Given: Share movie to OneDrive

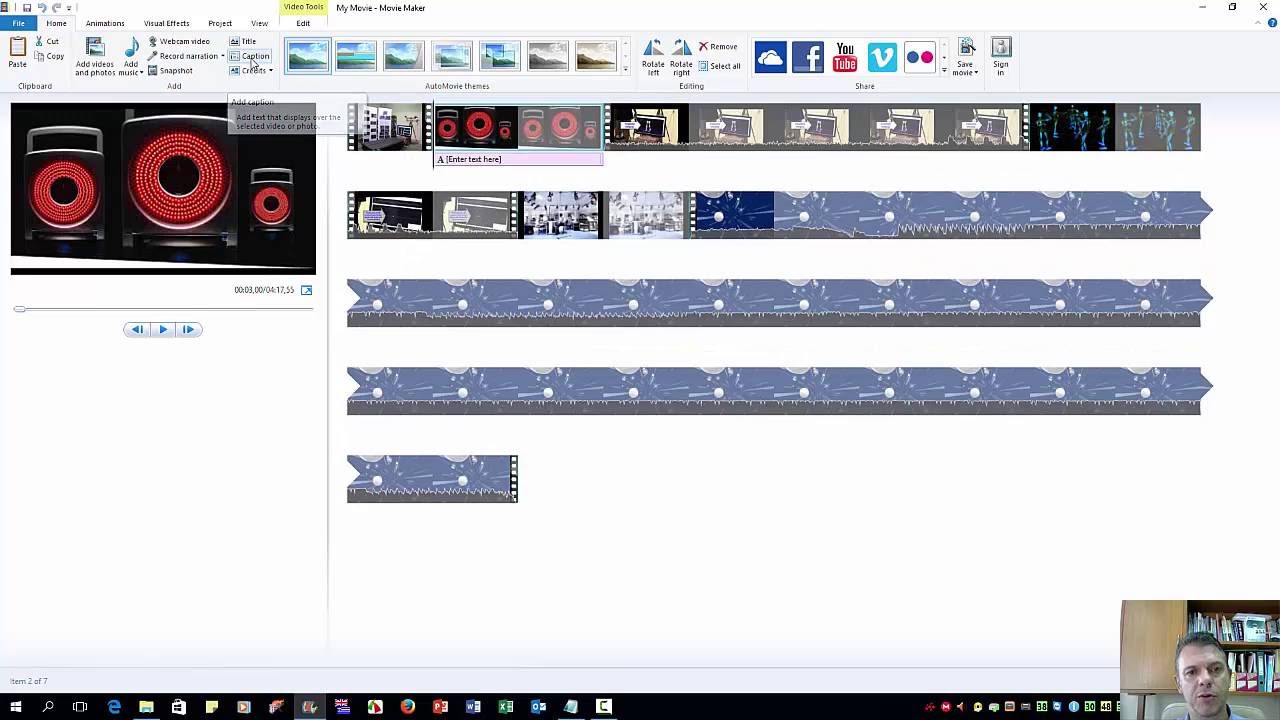Looking at the screenshot, I should (x=770, y=57).
